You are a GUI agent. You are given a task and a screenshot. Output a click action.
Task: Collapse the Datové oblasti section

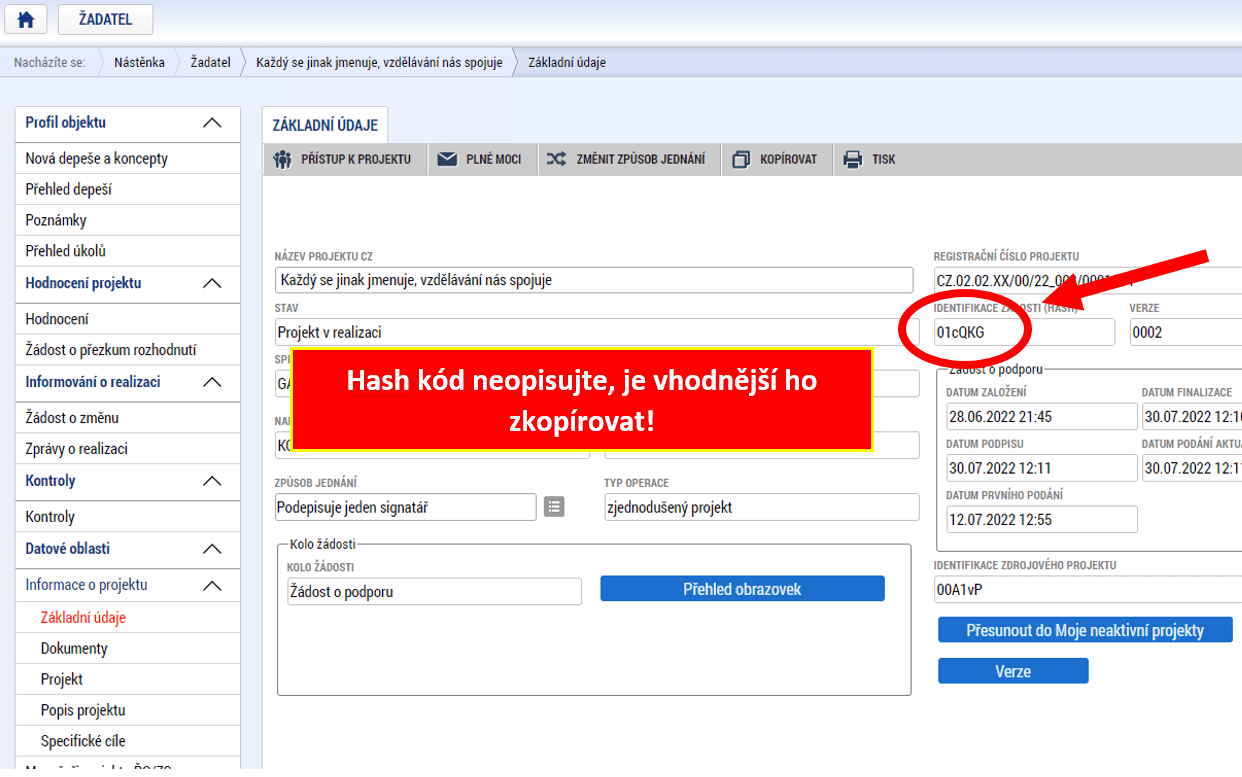click(x=212, y=549)
